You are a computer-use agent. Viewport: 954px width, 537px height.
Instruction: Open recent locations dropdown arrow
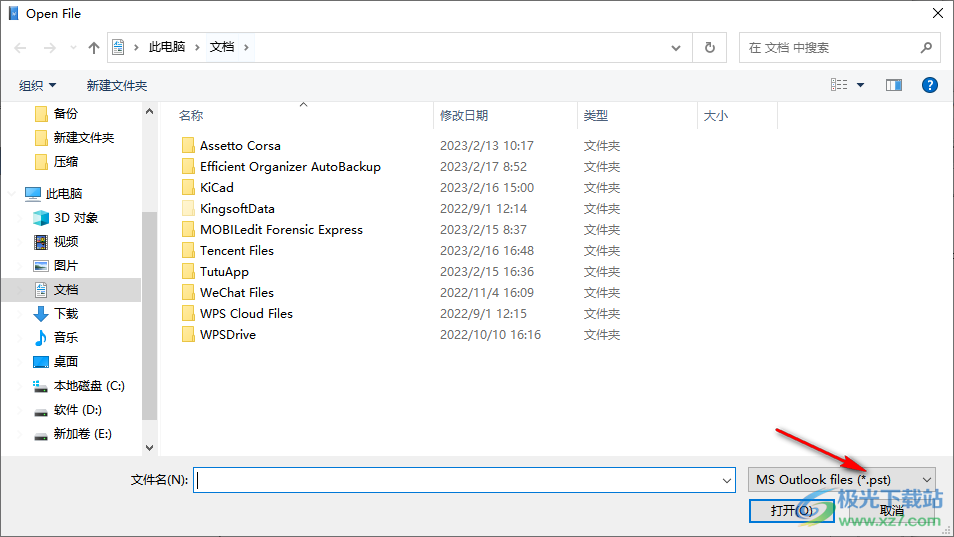[x=73, y=47]
